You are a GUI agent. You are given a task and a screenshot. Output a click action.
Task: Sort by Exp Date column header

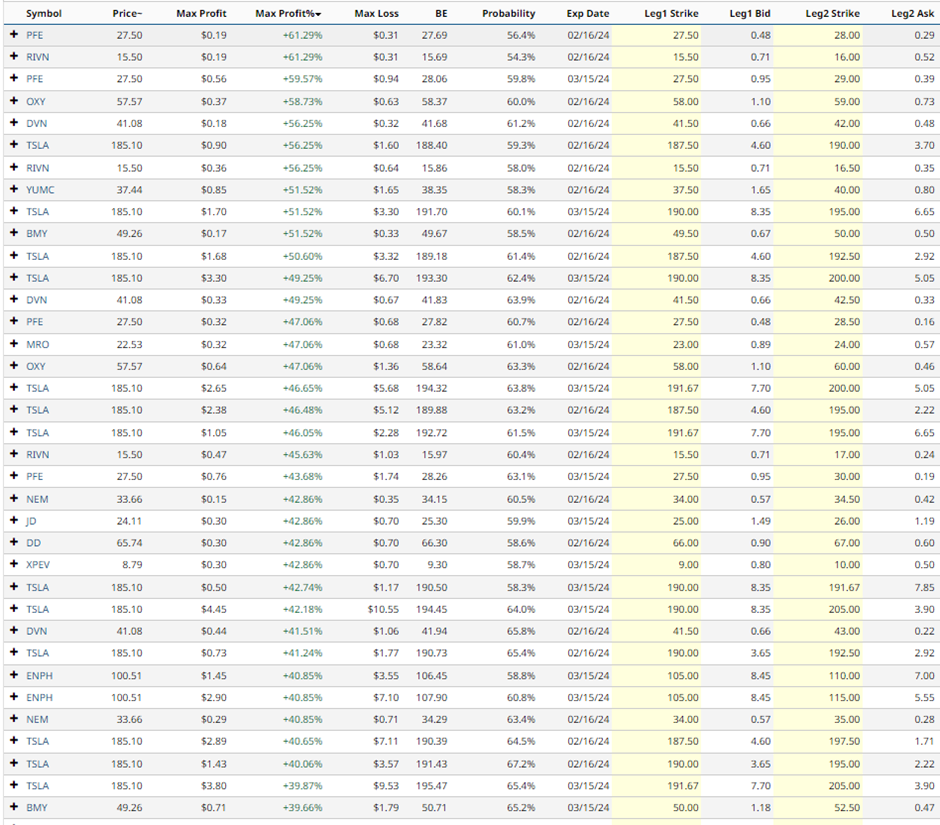click(x=588, y=13)
